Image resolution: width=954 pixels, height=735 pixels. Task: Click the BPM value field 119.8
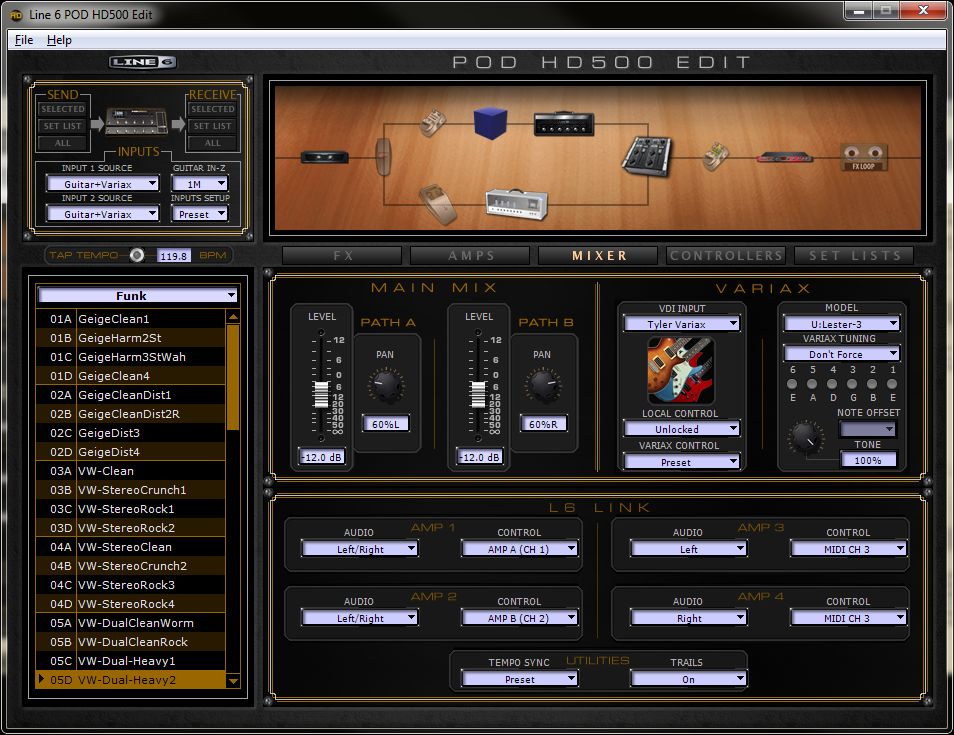(173, 256)
